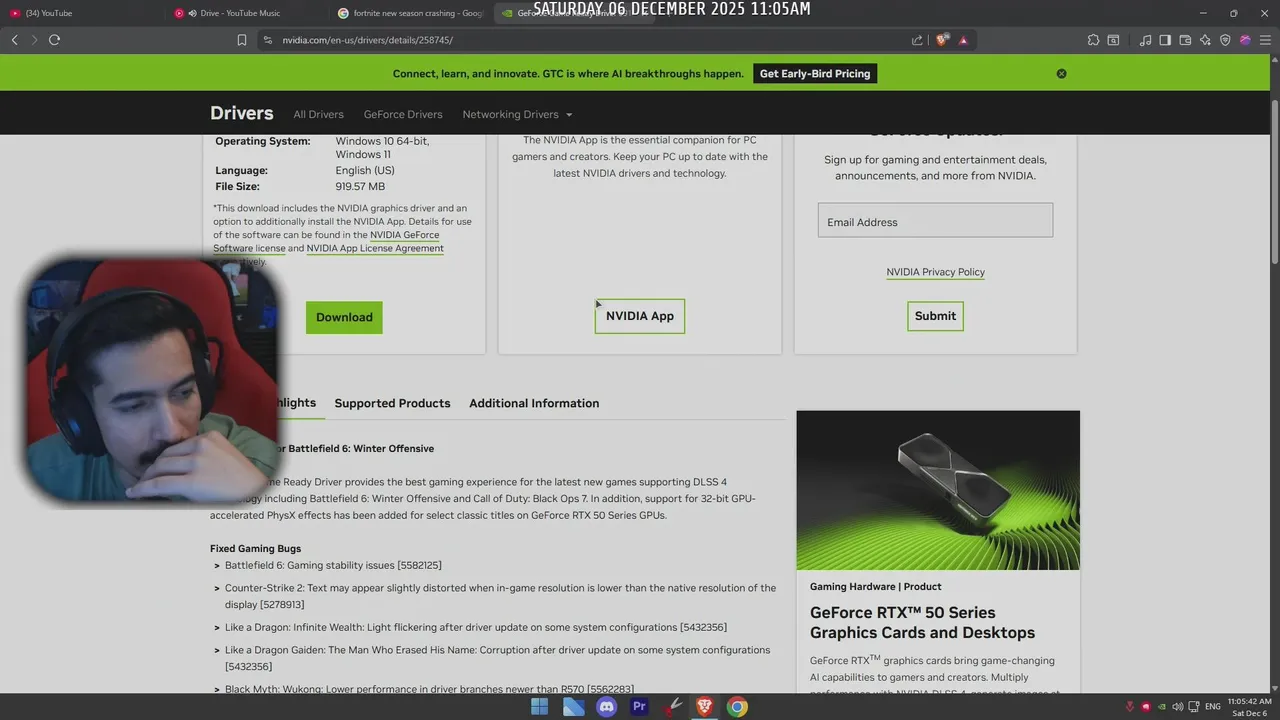Go back with the browser back arrow
This screenshot has height=720, width=1280.
click(x=14, y=40)
